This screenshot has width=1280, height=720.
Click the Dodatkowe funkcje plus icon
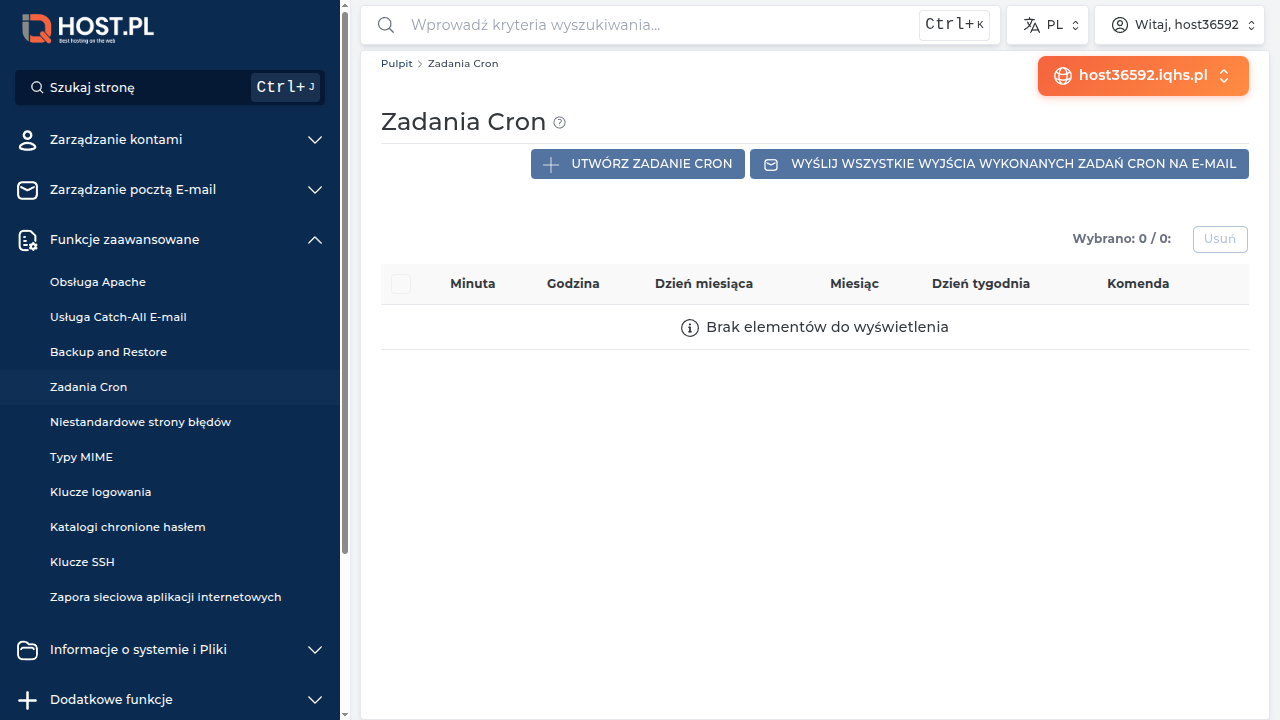[x=28, y=700]
